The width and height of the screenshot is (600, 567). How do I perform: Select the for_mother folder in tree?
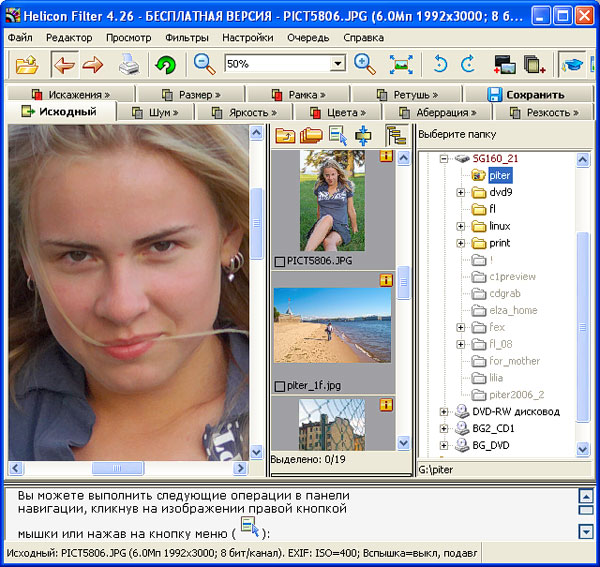point(514,361)
